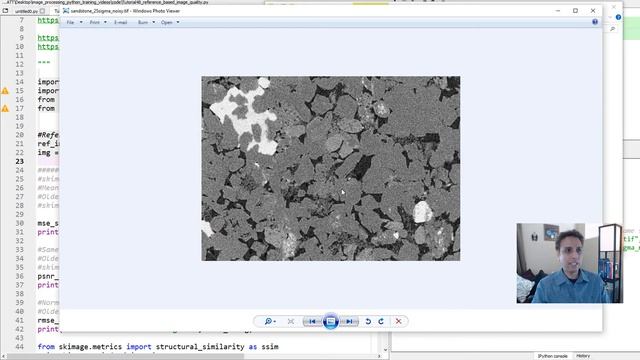This screenshot has width=640, height=360.
Task: Delete the image with red X
Action: [x=398, y=322]
